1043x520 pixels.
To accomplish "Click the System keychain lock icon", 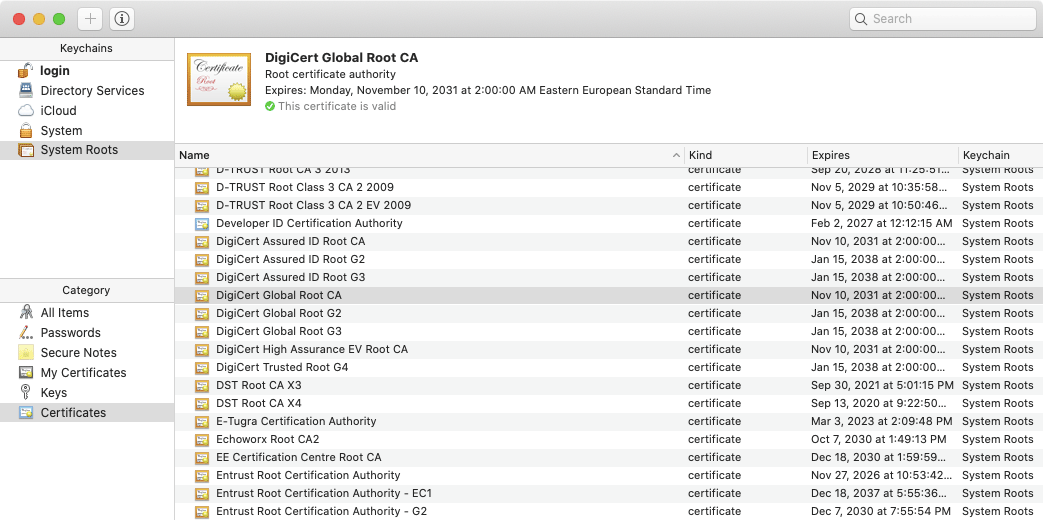I will [x=26, y=131].
